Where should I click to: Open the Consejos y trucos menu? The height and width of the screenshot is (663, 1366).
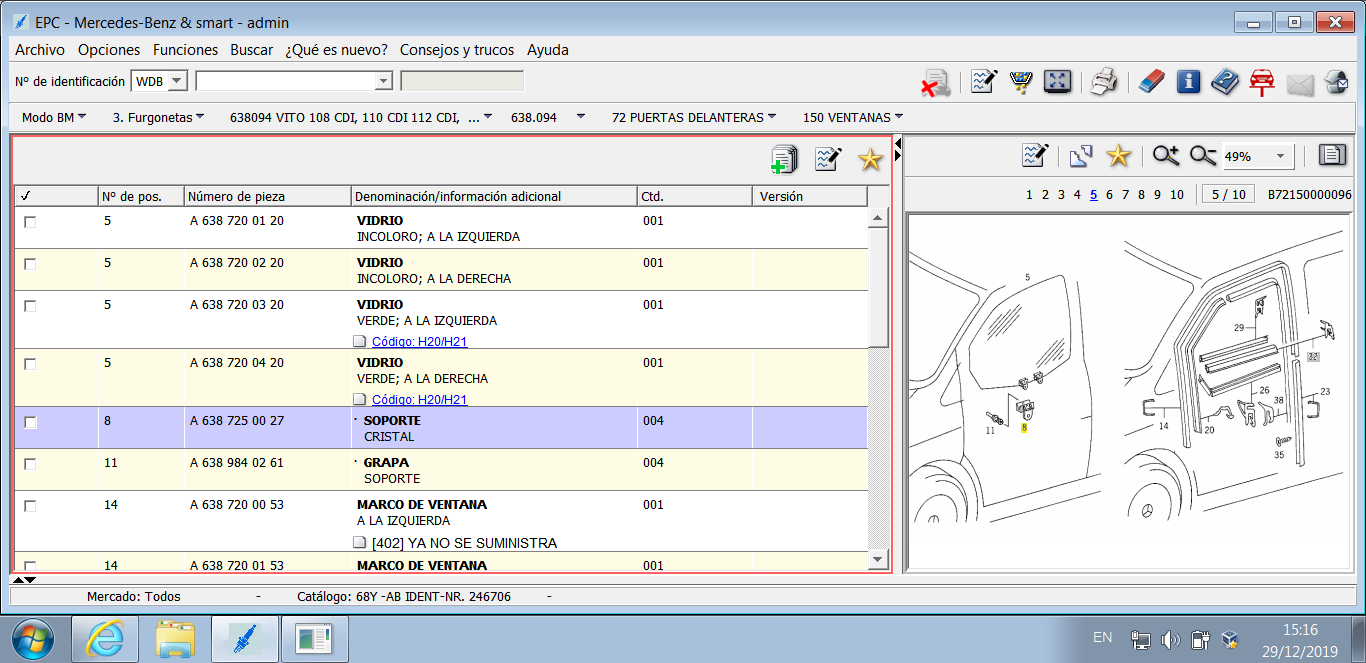click(457, 50)
